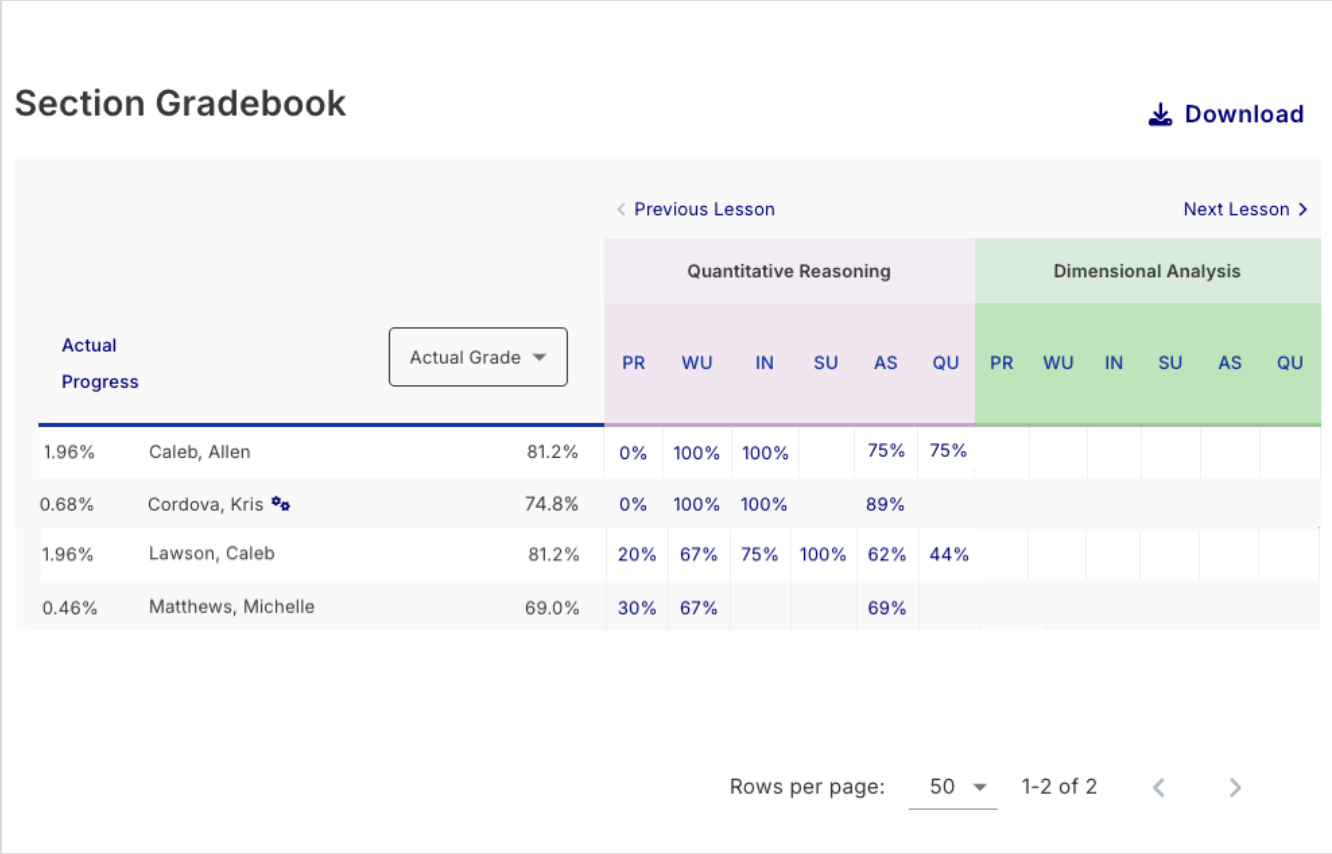
Task: Select Quantitative Reasoning PR column header
Action: [634, 363]
